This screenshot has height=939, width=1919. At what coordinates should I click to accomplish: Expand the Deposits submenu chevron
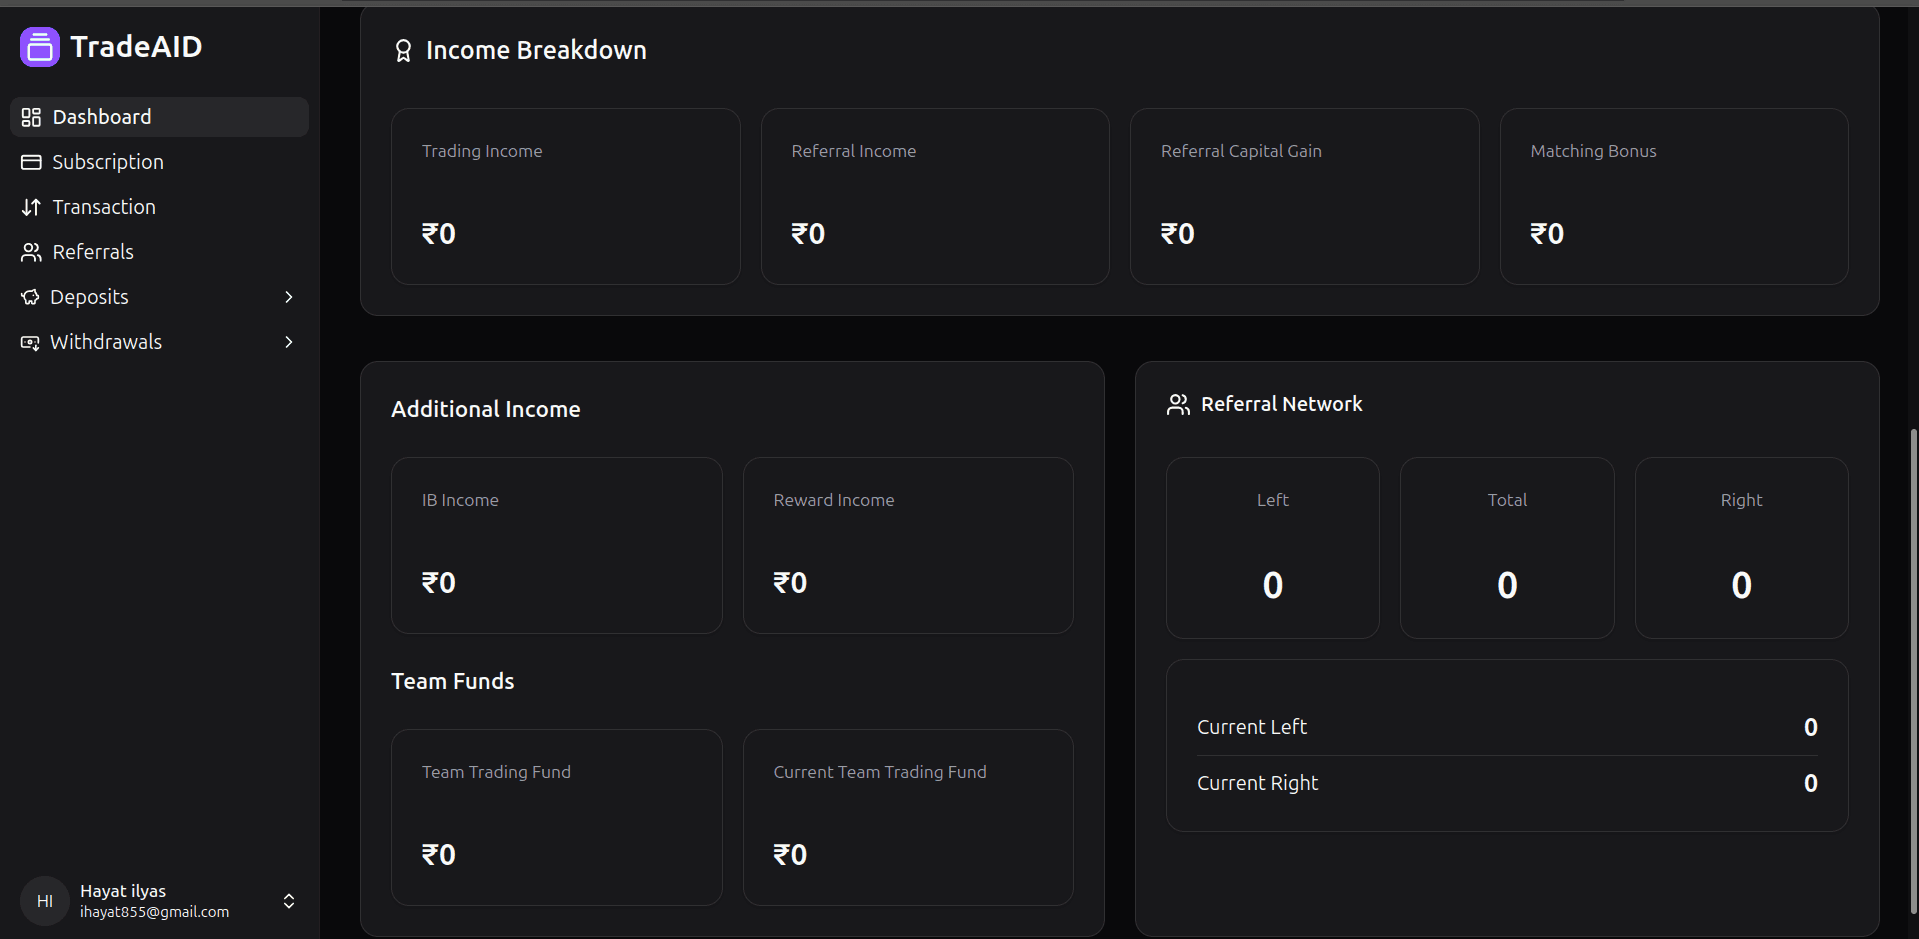[289, 297]
